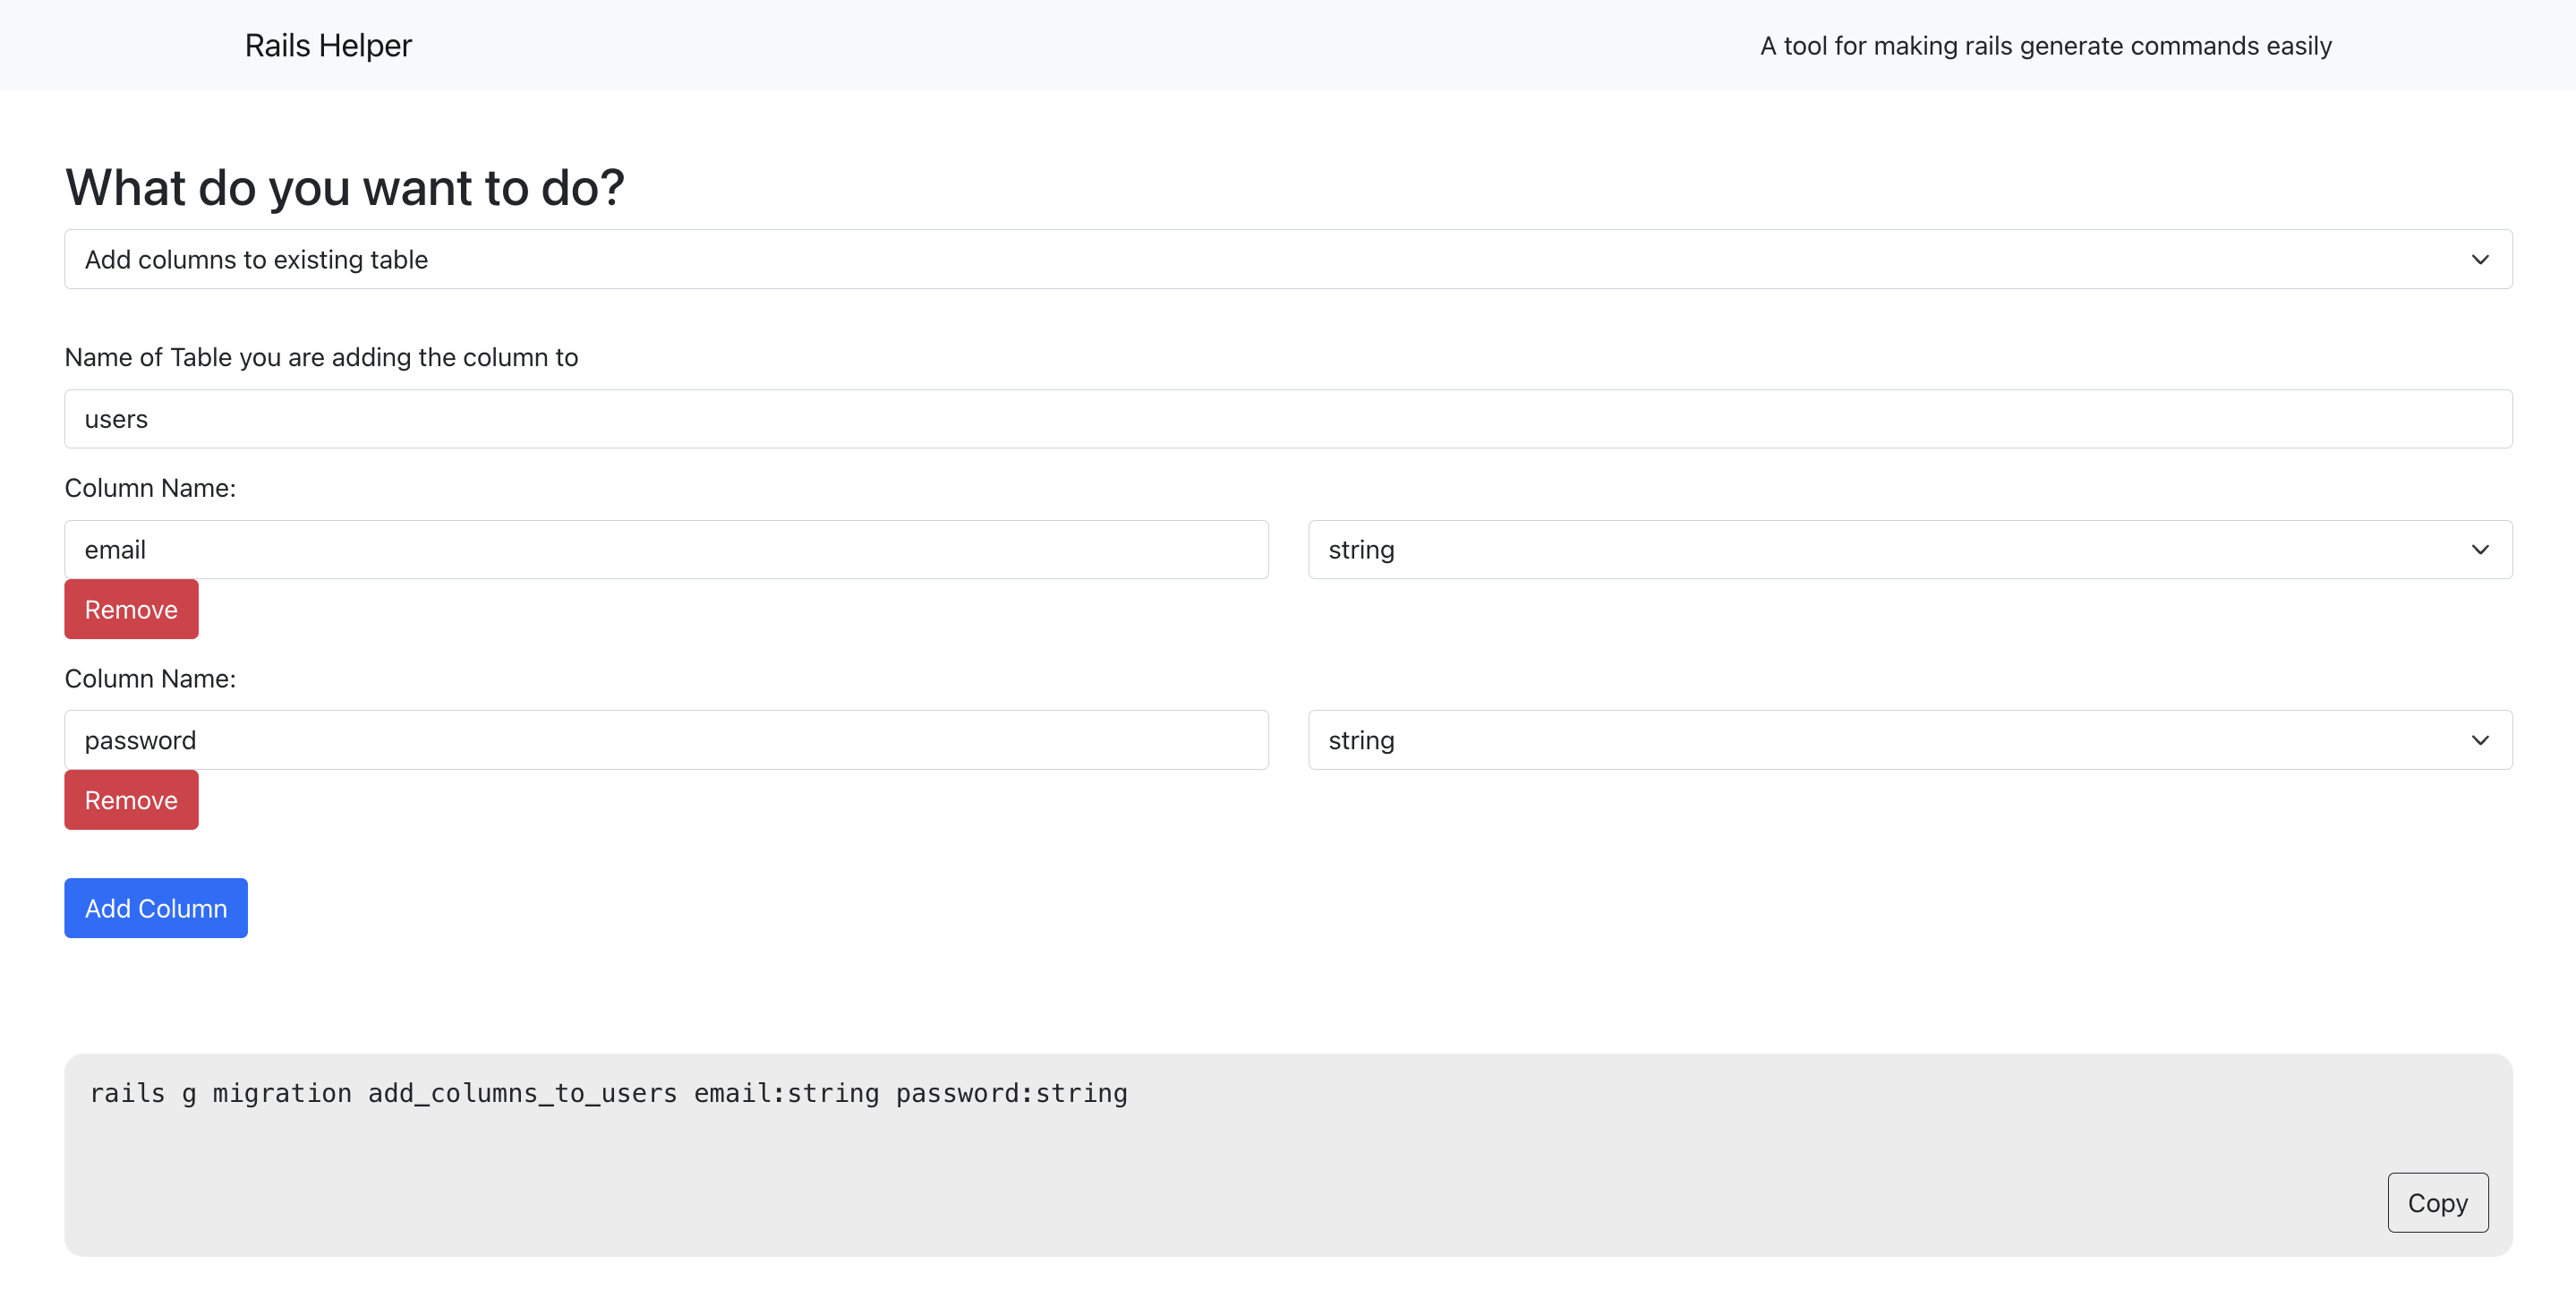Screen dimensions: 2576x1298
Task: Click the chevron arrow of the action selector
Action: coord(2479,260)
